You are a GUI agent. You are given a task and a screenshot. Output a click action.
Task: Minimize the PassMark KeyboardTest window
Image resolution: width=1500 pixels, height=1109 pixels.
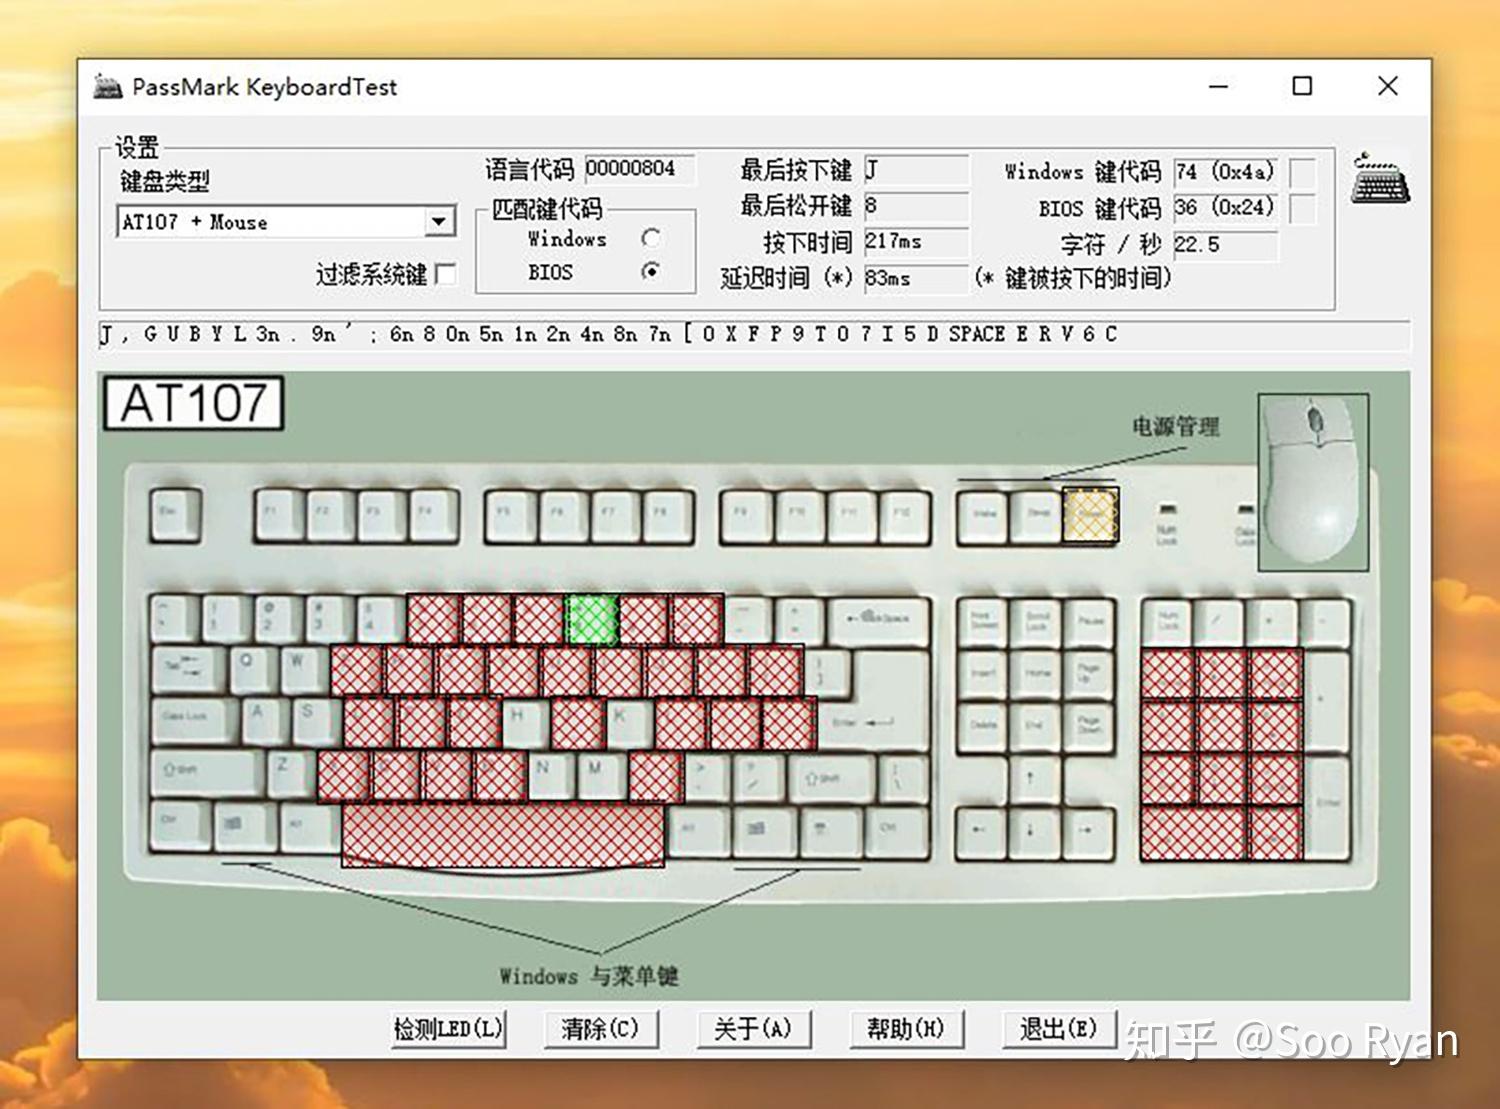tap(1218, 86)
